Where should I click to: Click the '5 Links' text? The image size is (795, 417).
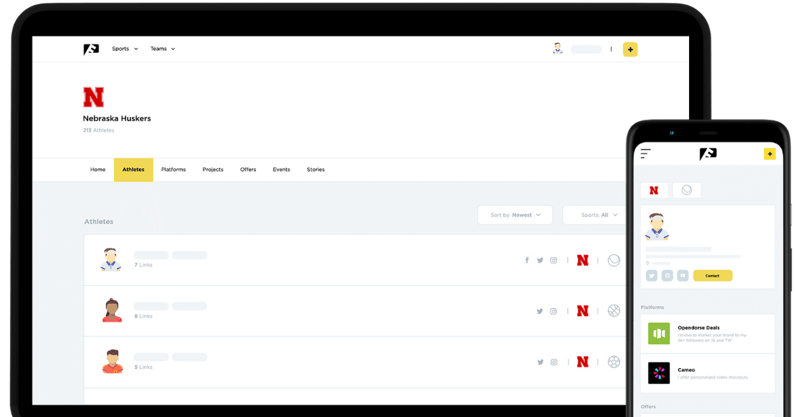click(143, 367)
